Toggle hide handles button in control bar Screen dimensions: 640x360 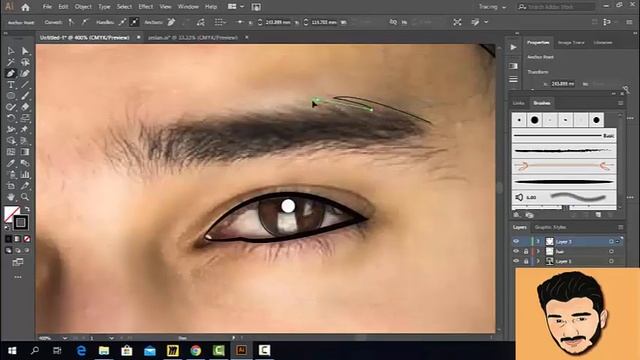tap(134, 22)
